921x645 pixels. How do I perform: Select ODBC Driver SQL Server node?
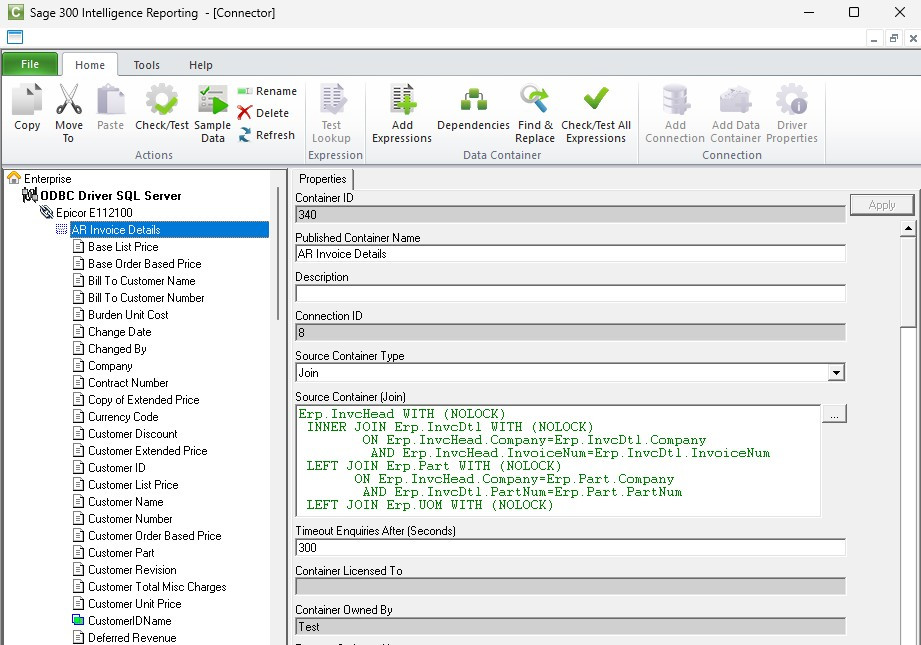[x=110, y=196]
